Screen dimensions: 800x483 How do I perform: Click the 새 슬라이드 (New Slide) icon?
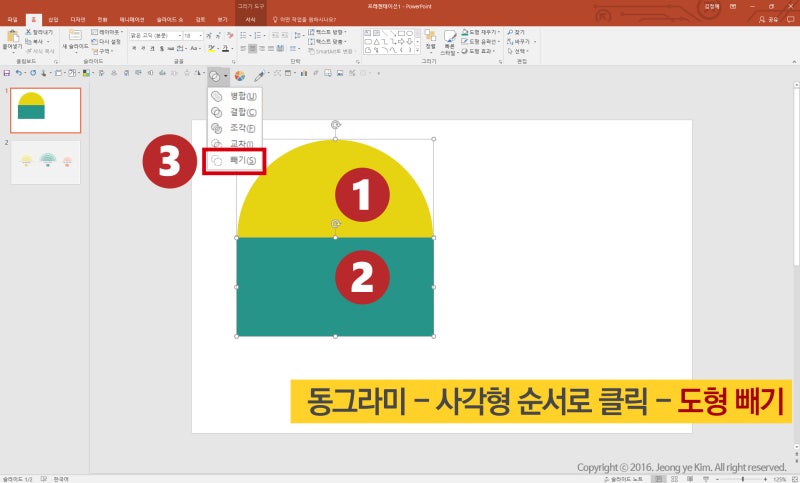click(76, 40)
